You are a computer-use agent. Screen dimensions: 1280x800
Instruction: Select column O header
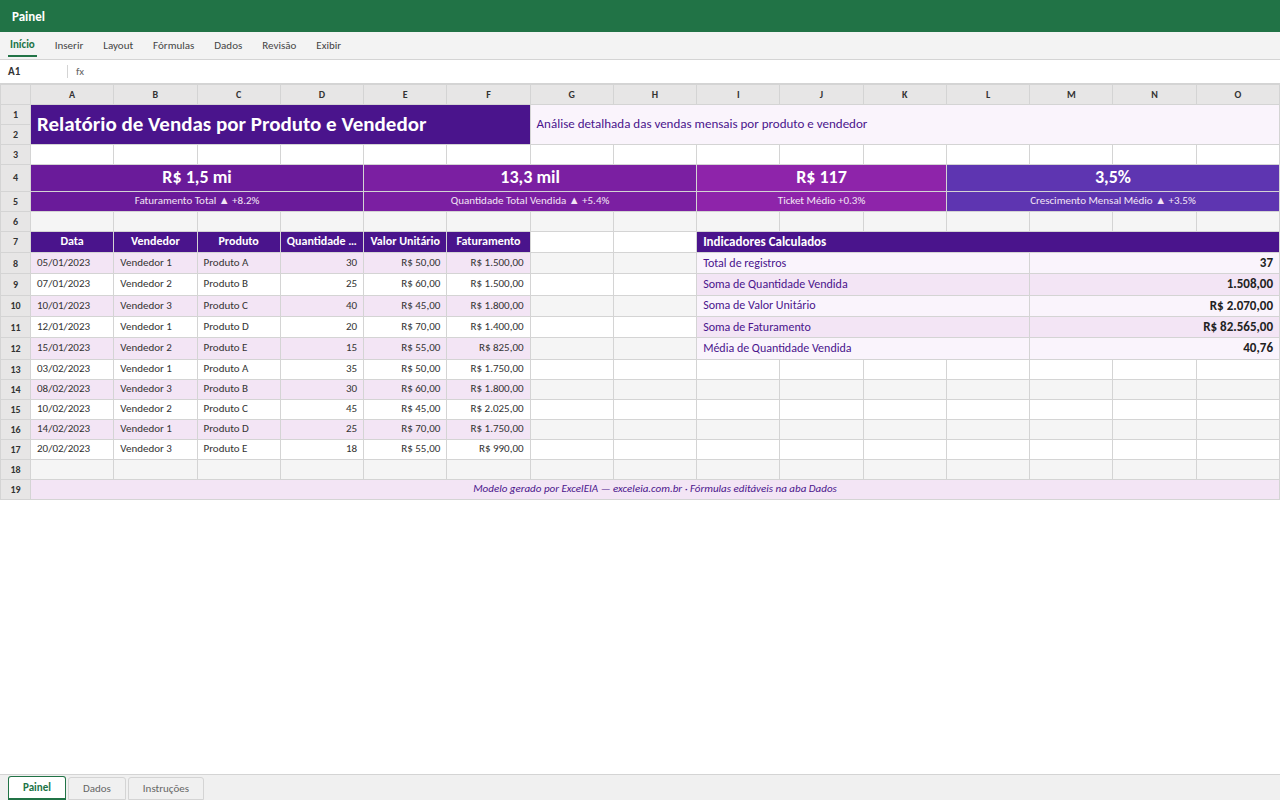[1238, 94]
